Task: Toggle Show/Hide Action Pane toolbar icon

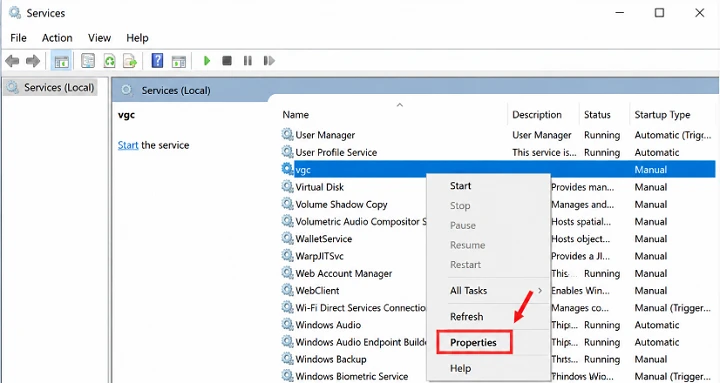Action: [x=179, y=61]
